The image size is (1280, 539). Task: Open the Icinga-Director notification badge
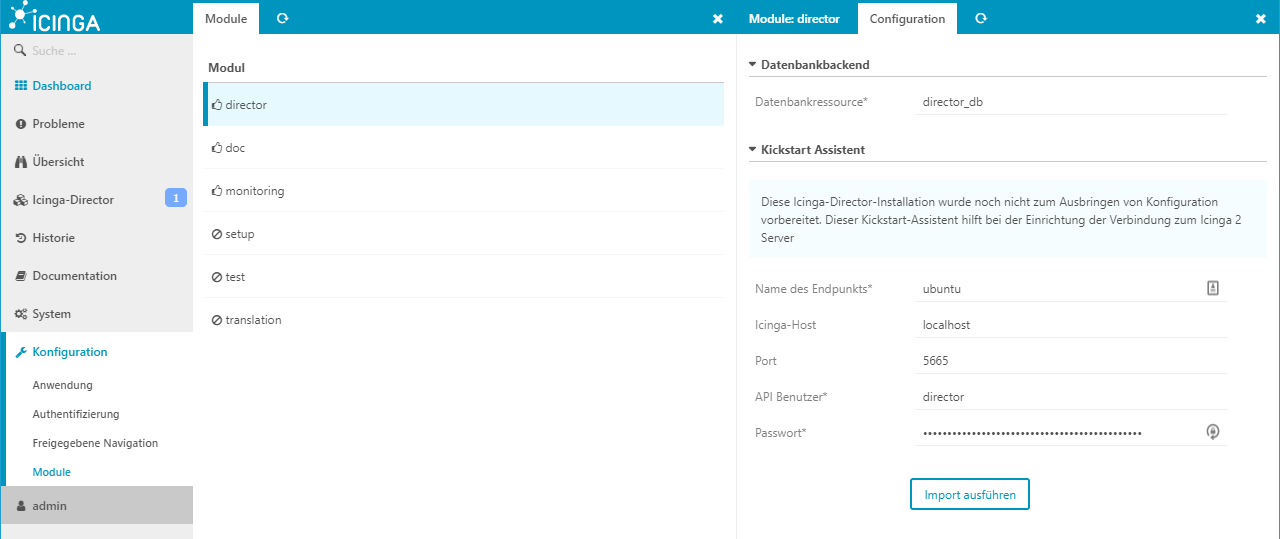tap(175, 199)
